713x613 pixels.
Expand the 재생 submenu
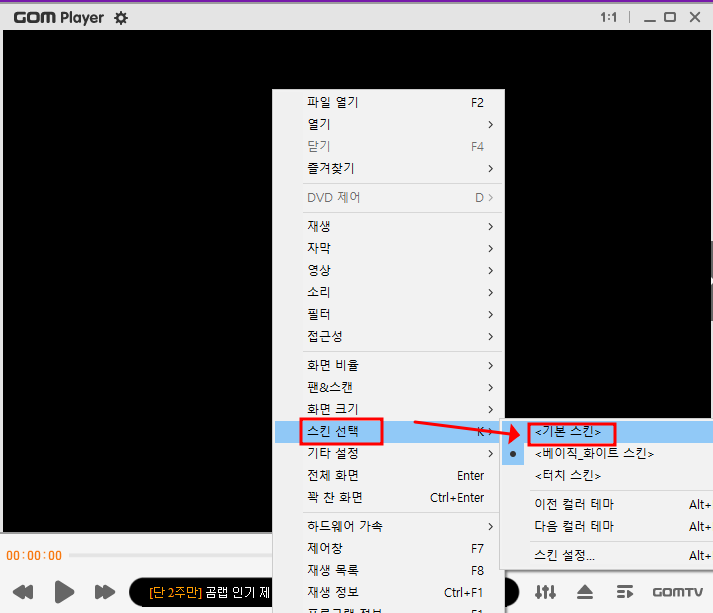(390, 226)
